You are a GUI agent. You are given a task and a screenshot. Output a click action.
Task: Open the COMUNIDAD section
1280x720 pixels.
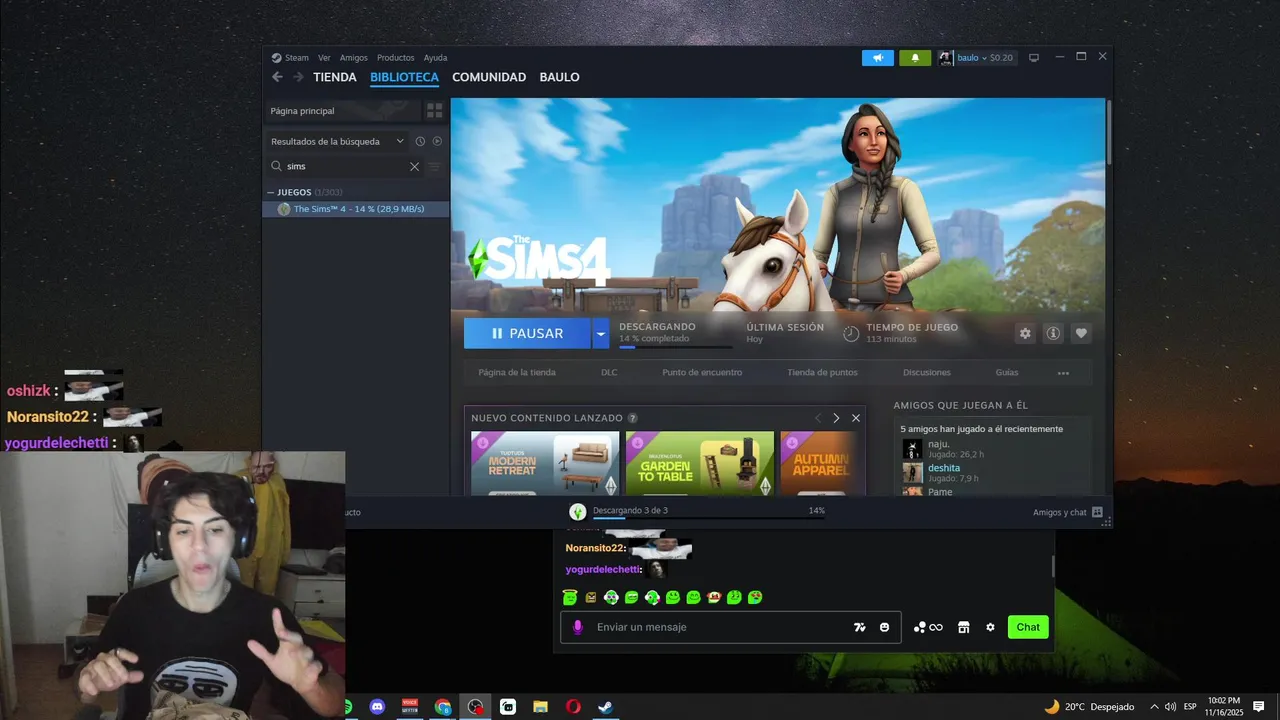coord(489,77)
